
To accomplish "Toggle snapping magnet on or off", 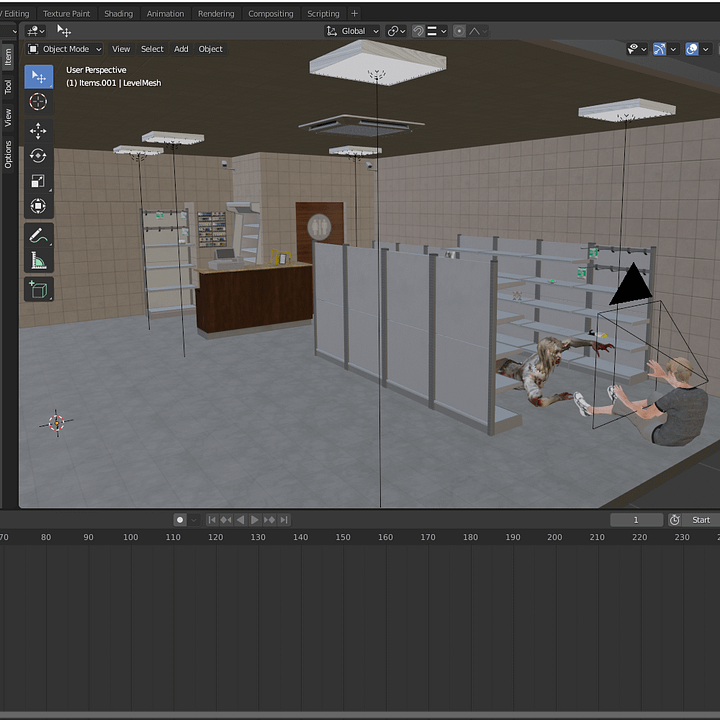I will [x=418, y=31].
